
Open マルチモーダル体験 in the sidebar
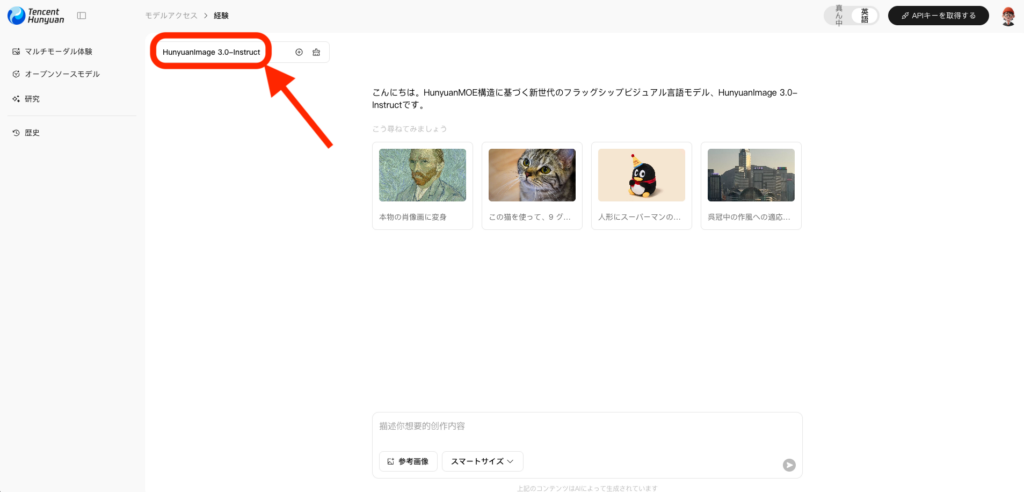coord(58,51)
